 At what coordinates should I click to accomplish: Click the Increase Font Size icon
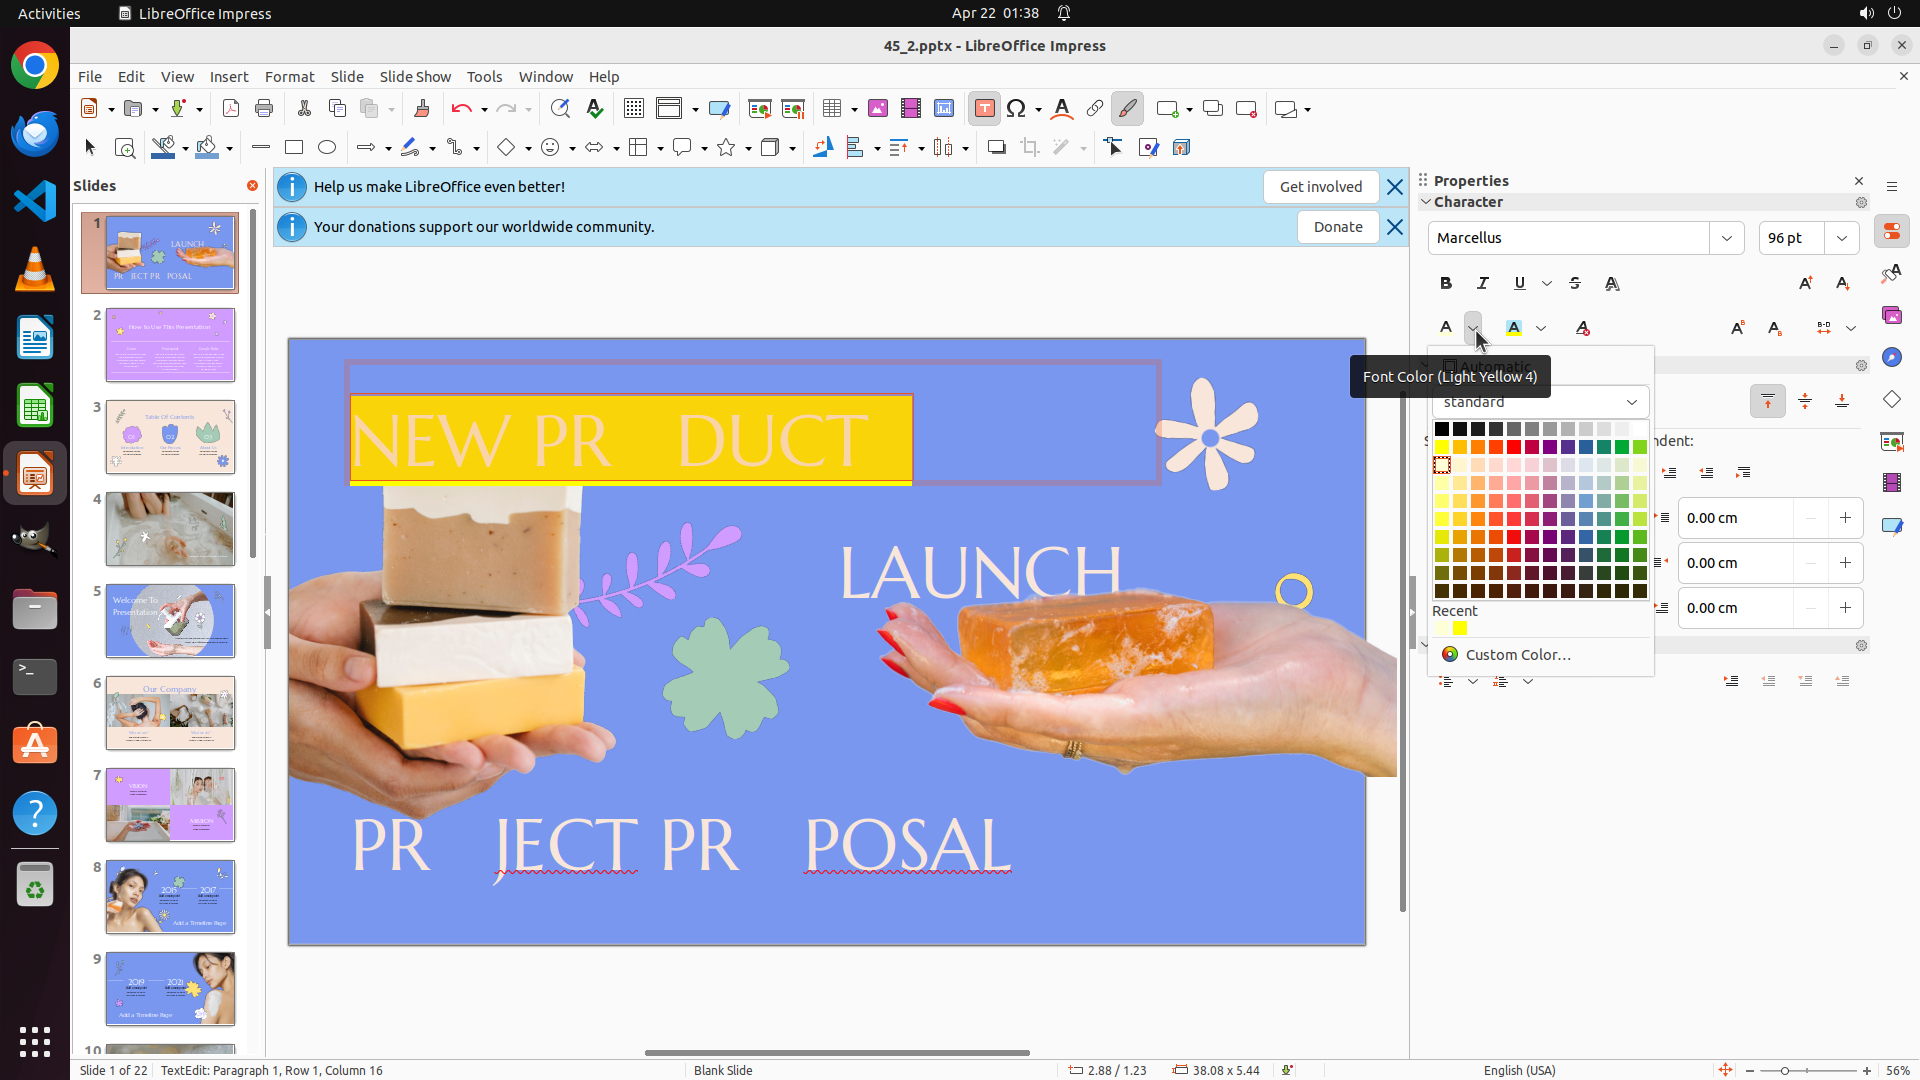pos(1806,284)
